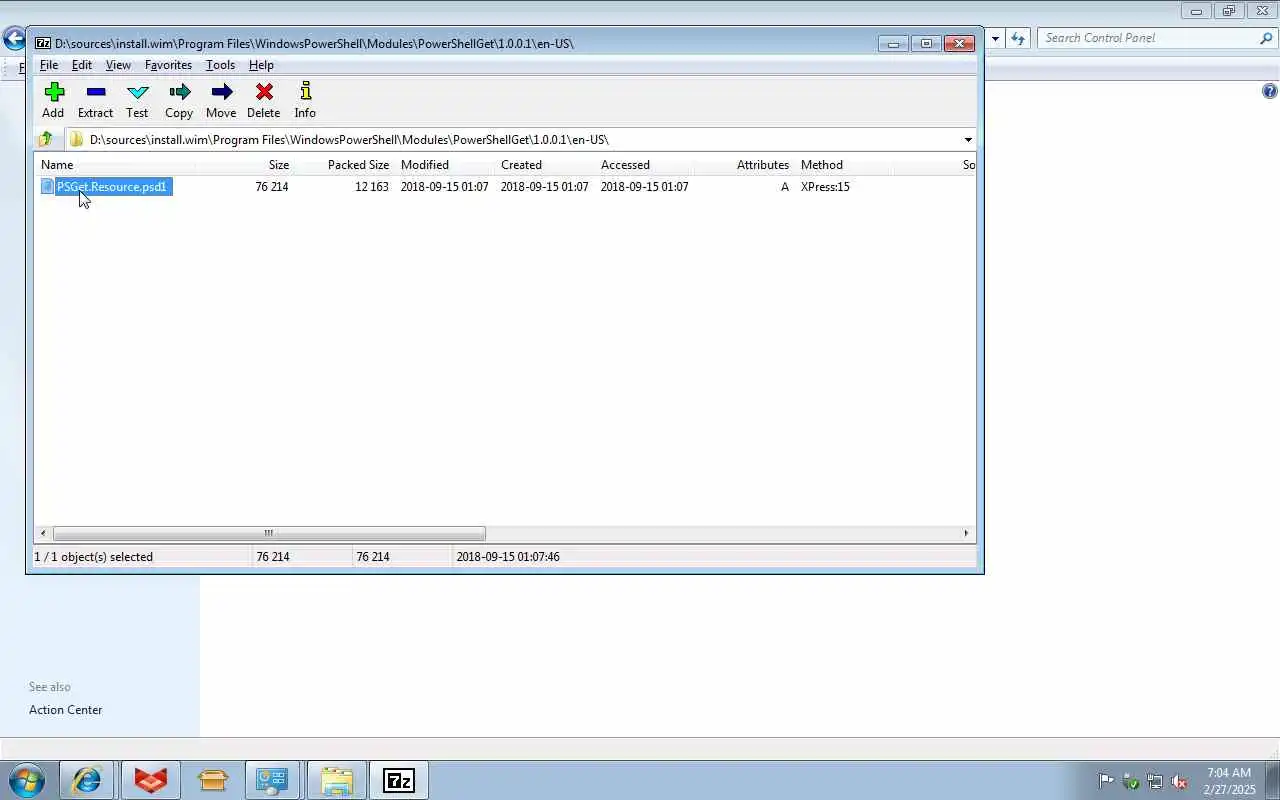Screen dimensions: 1280x800
Task: Sort by the Modified column header
Action: (x=445, y=165)
